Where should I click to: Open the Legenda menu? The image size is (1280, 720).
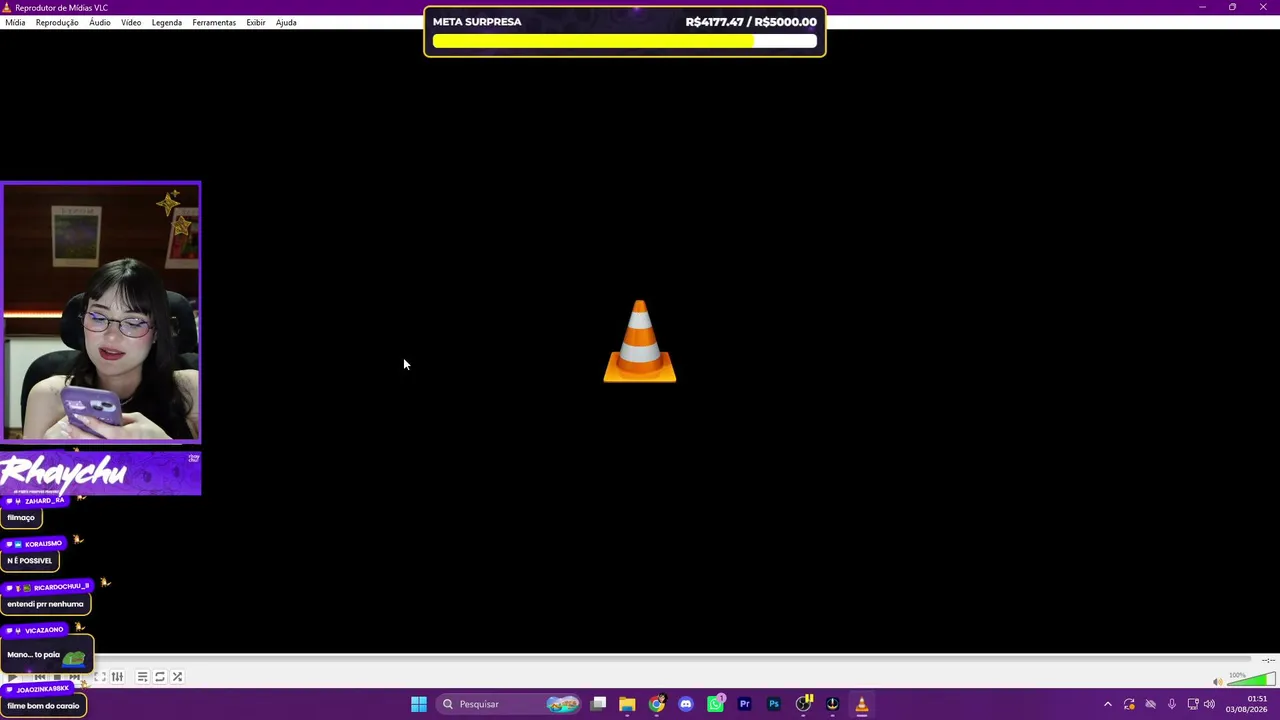click(x=167, y=22)
